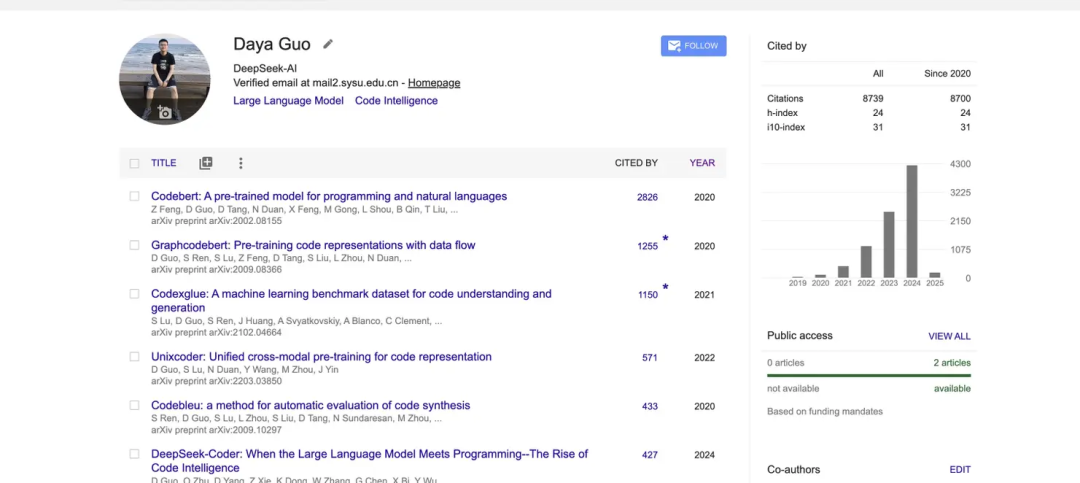
Task: Click the add-to-collection plus icon in table header
Action: click(206, 163)
